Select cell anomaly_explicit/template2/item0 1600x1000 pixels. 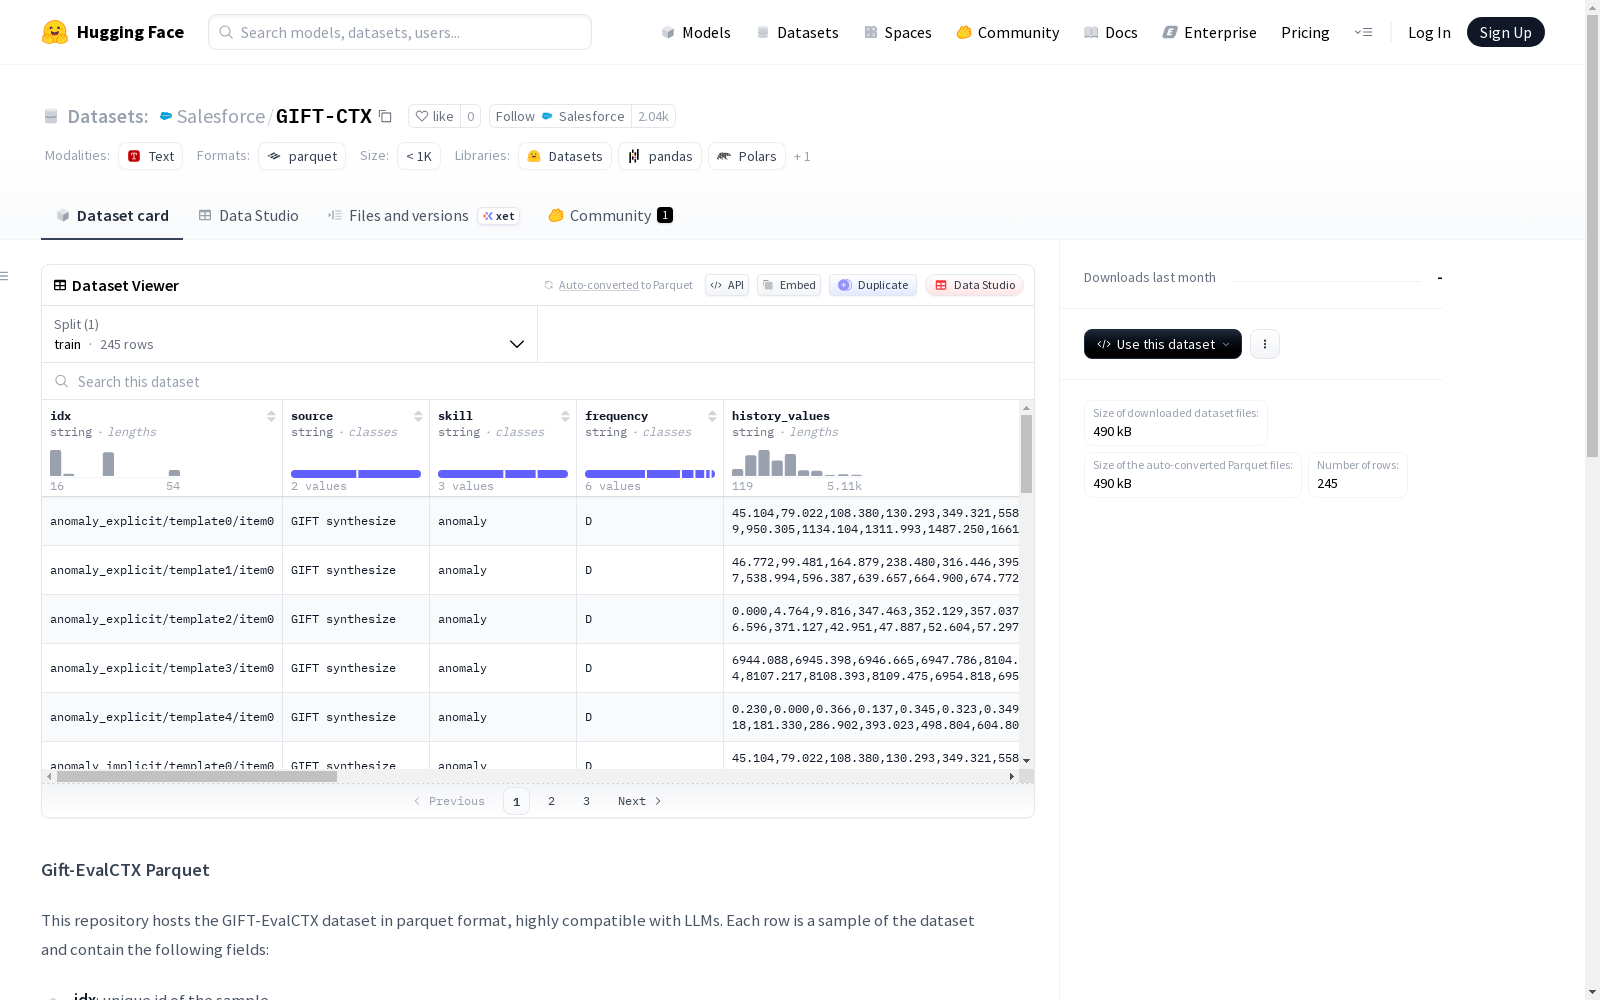point(162,619)
